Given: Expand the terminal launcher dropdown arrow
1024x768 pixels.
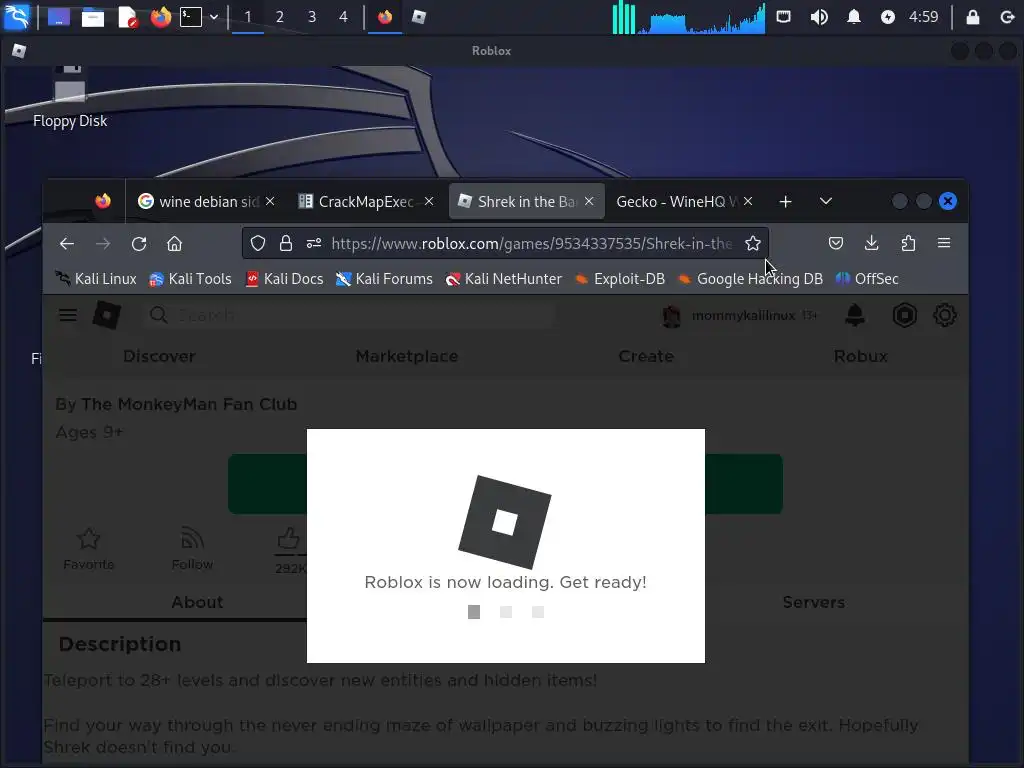Looking at the screenshot, I should [x=214, y=17].
